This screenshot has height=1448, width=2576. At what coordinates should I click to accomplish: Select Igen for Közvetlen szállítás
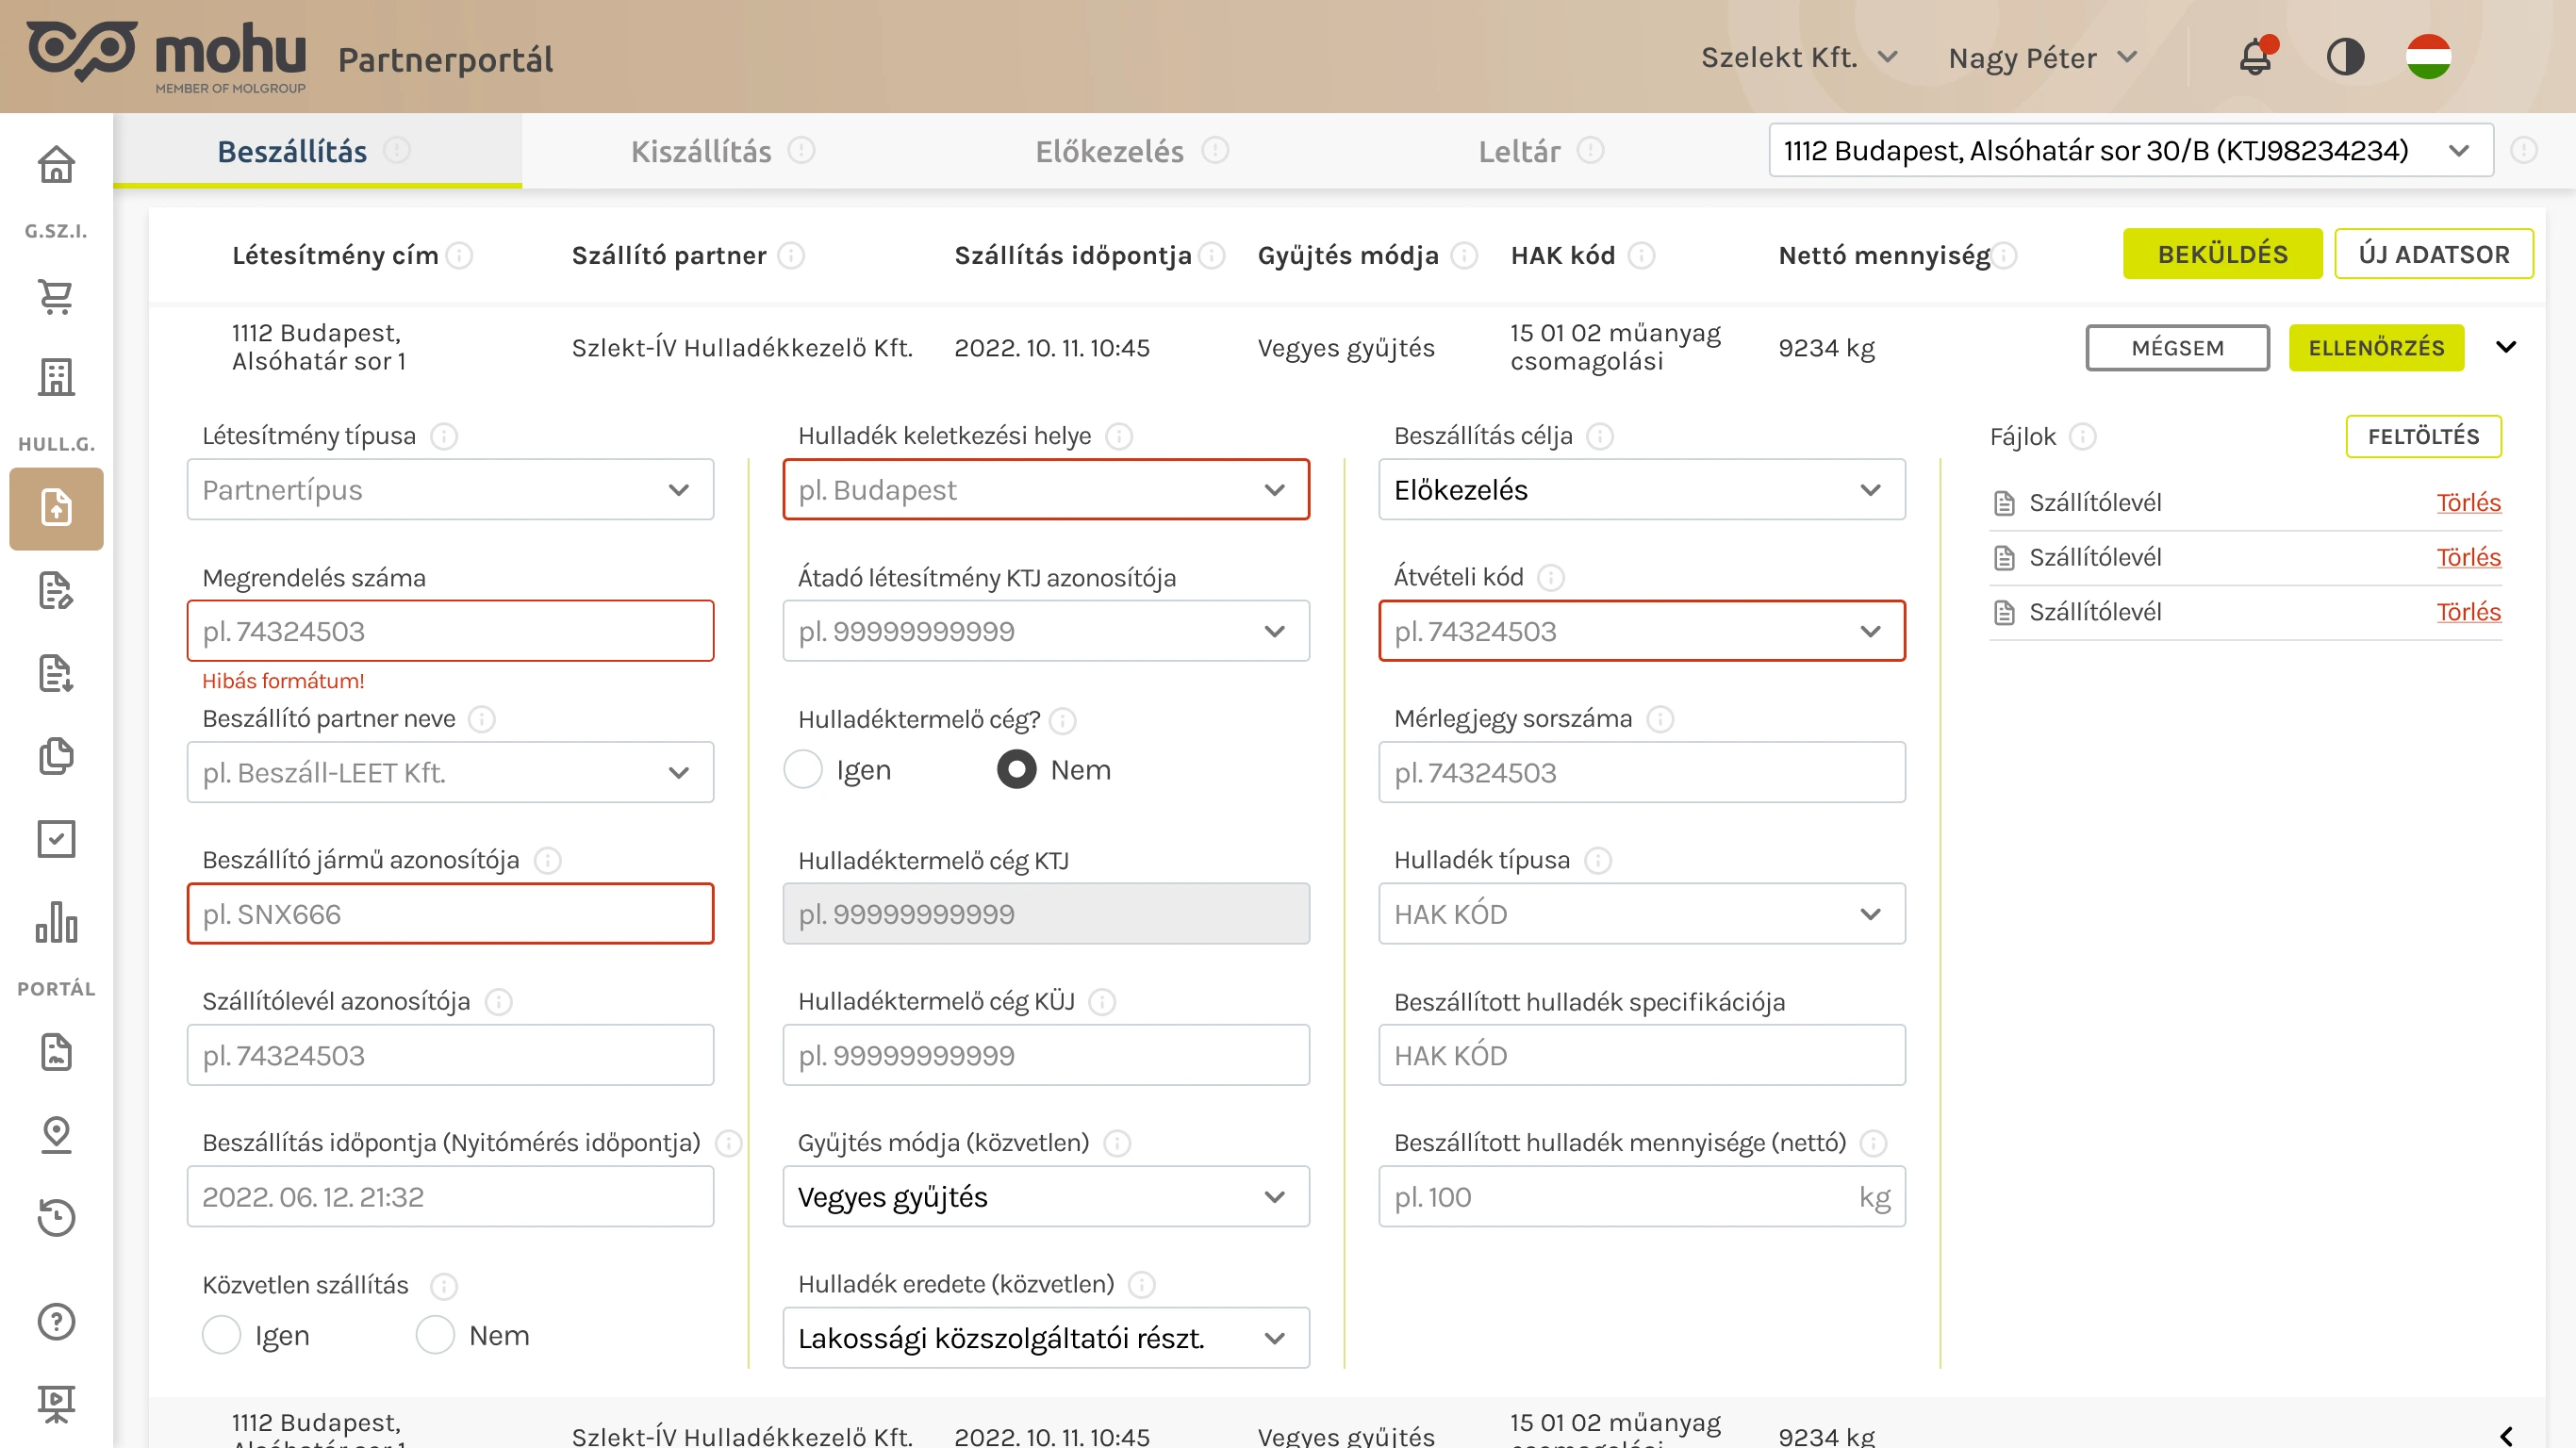[222, 1335]
